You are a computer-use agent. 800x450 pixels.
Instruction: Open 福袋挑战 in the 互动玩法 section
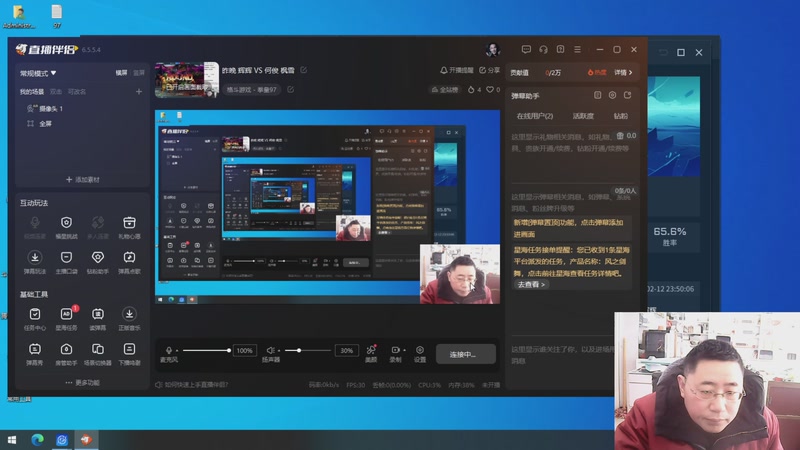pyautogui.click(x=66, y=227)
